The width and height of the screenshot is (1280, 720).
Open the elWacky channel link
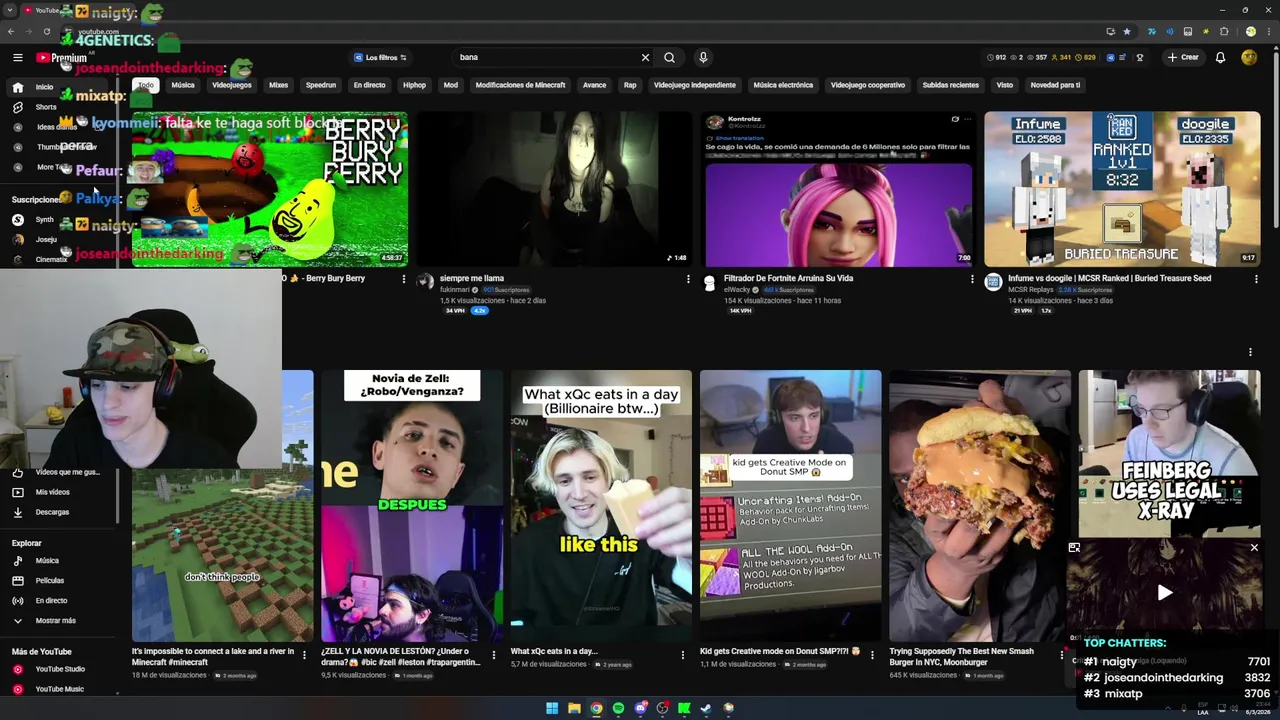736,290
